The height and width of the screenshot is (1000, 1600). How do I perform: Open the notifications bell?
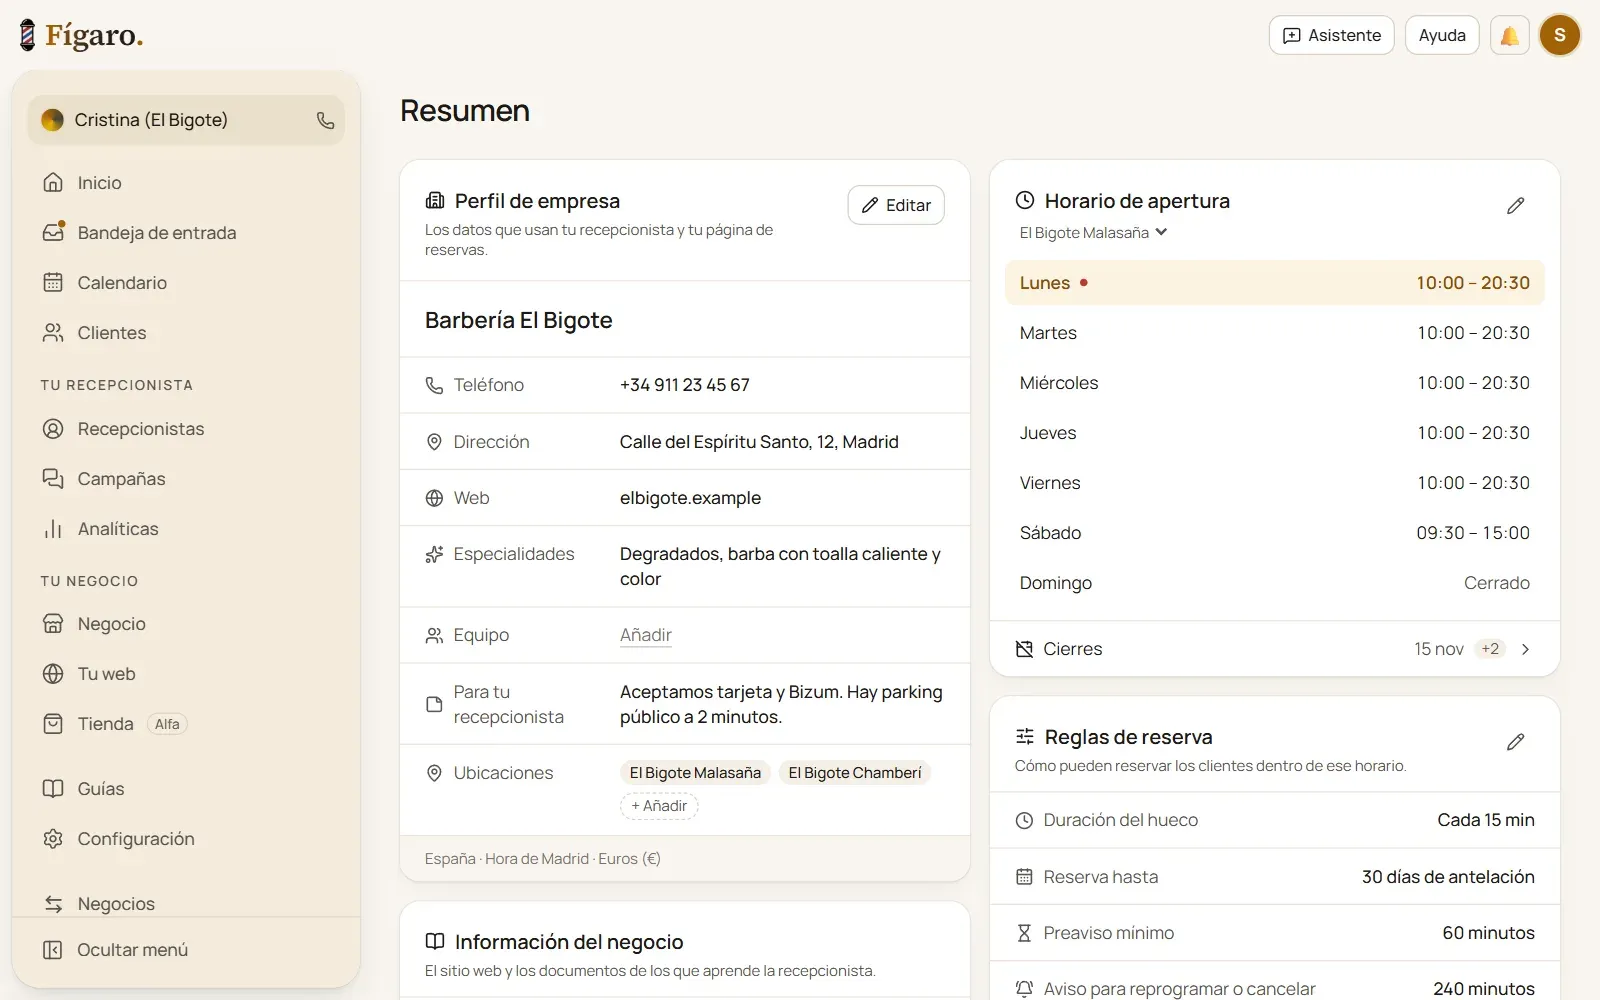coord(1509,35)
